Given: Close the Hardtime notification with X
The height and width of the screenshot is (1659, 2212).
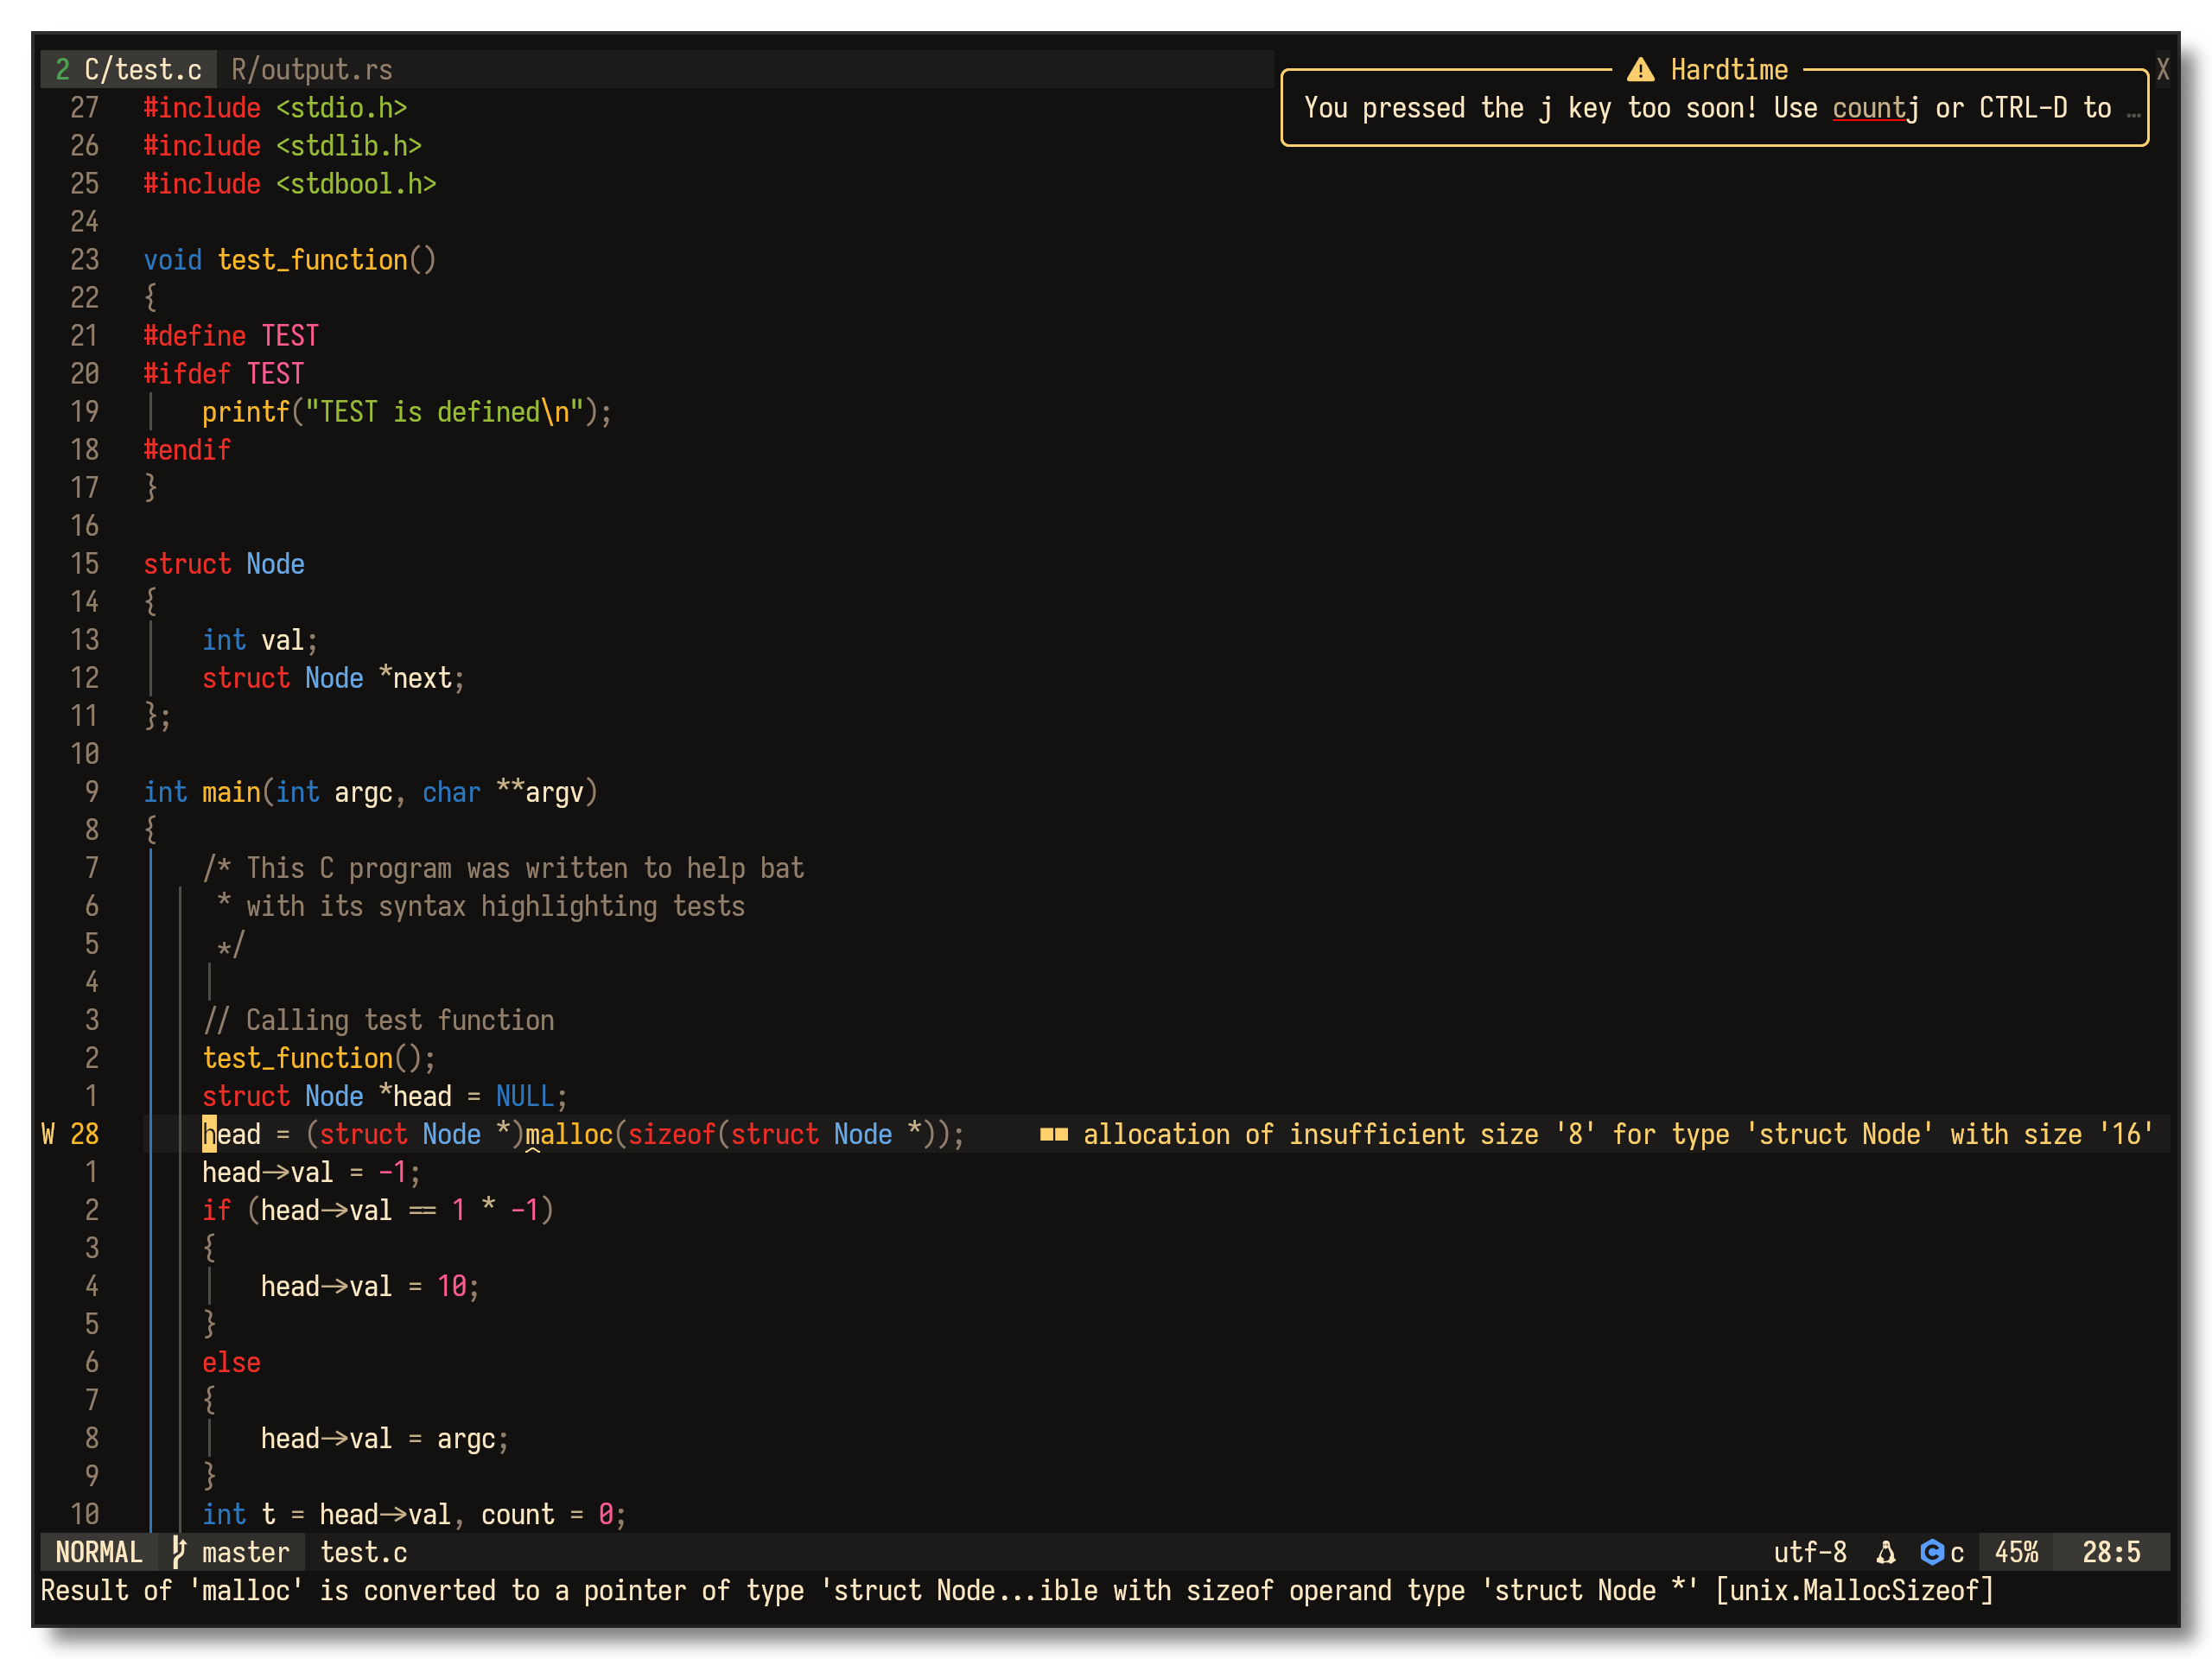Looking at the screenshot, I should tap(2163, 70).
